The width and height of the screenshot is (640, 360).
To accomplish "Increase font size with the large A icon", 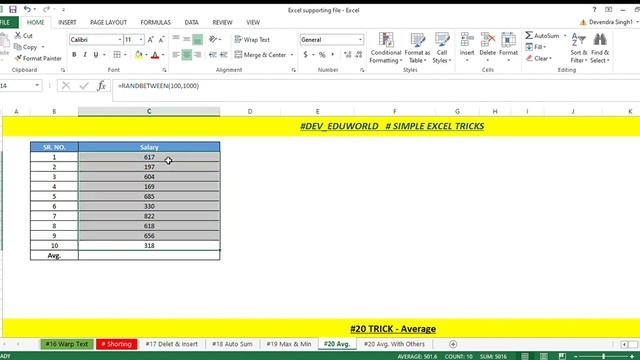I will click(151, 40).
